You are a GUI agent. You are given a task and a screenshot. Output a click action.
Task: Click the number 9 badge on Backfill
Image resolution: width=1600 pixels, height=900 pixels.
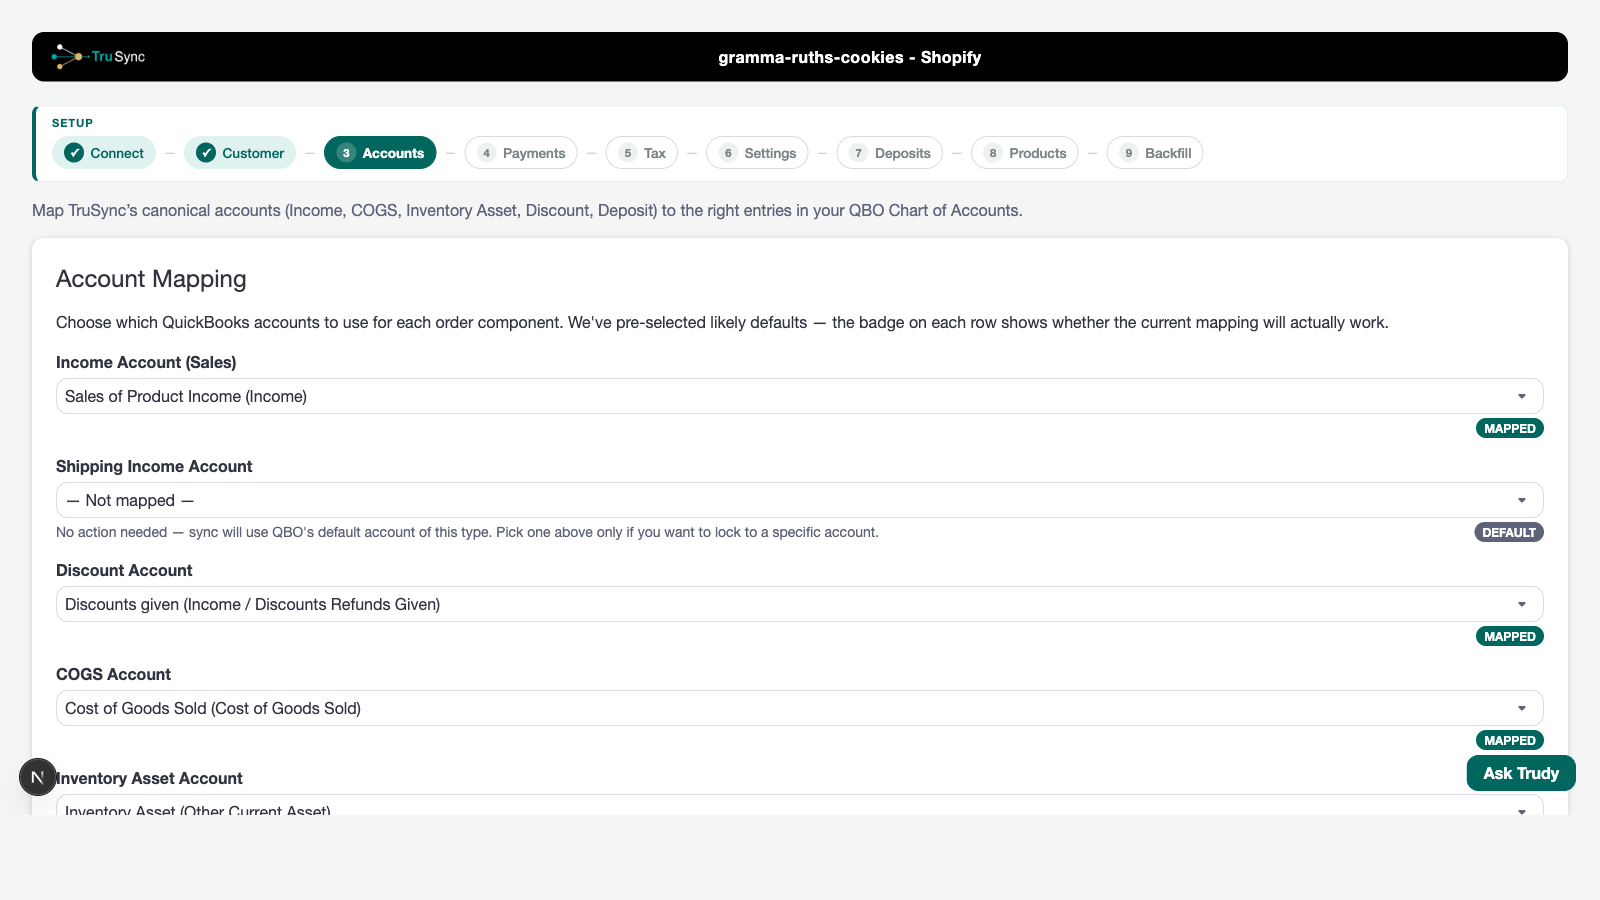(x=1128, y=153)
